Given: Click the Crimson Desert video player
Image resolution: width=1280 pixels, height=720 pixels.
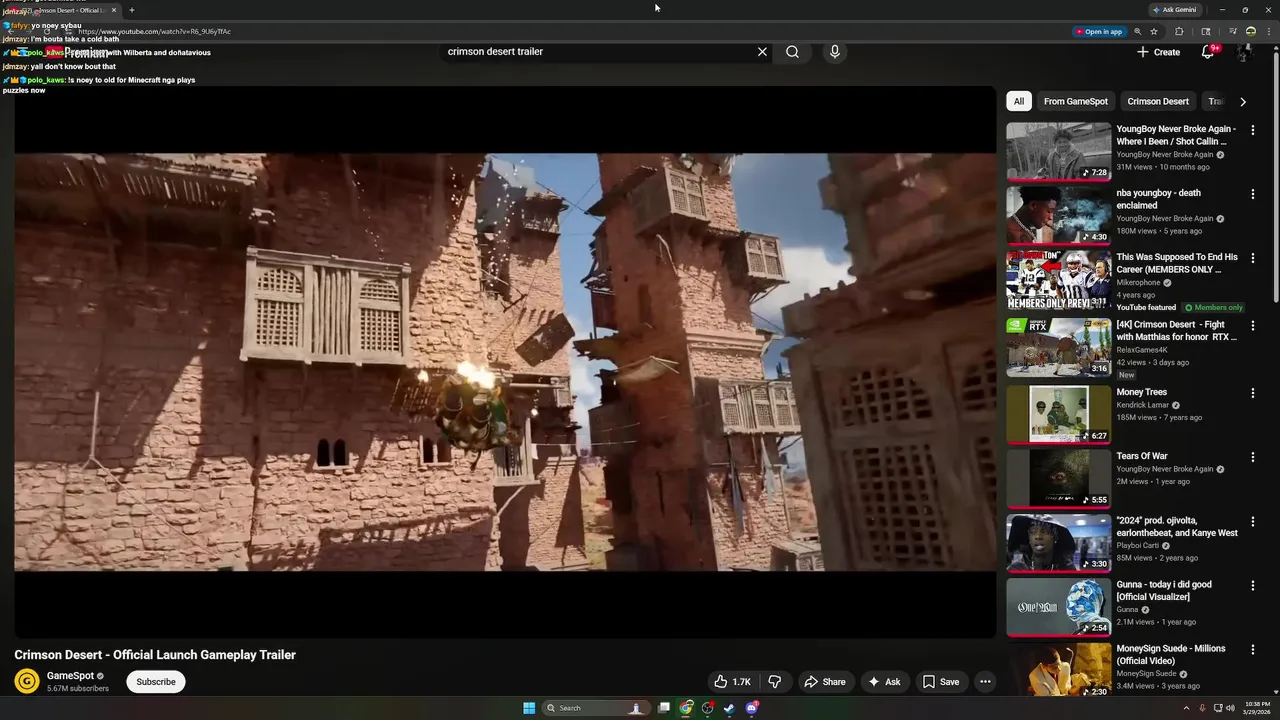Looking at the screenshot, I should coord(505,362).
